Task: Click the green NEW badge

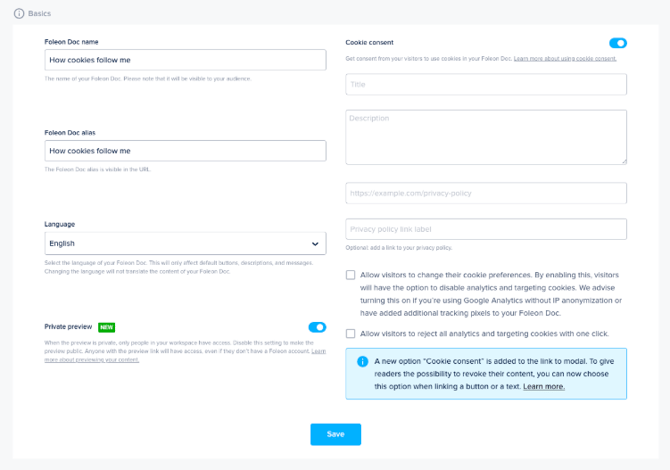Action: click(x=106, y=327)
